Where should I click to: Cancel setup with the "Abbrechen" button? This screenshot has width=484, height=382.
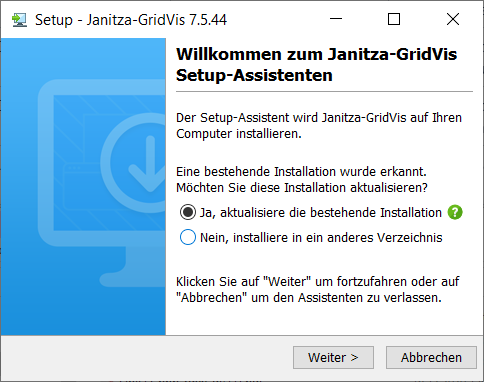point(431,357)
